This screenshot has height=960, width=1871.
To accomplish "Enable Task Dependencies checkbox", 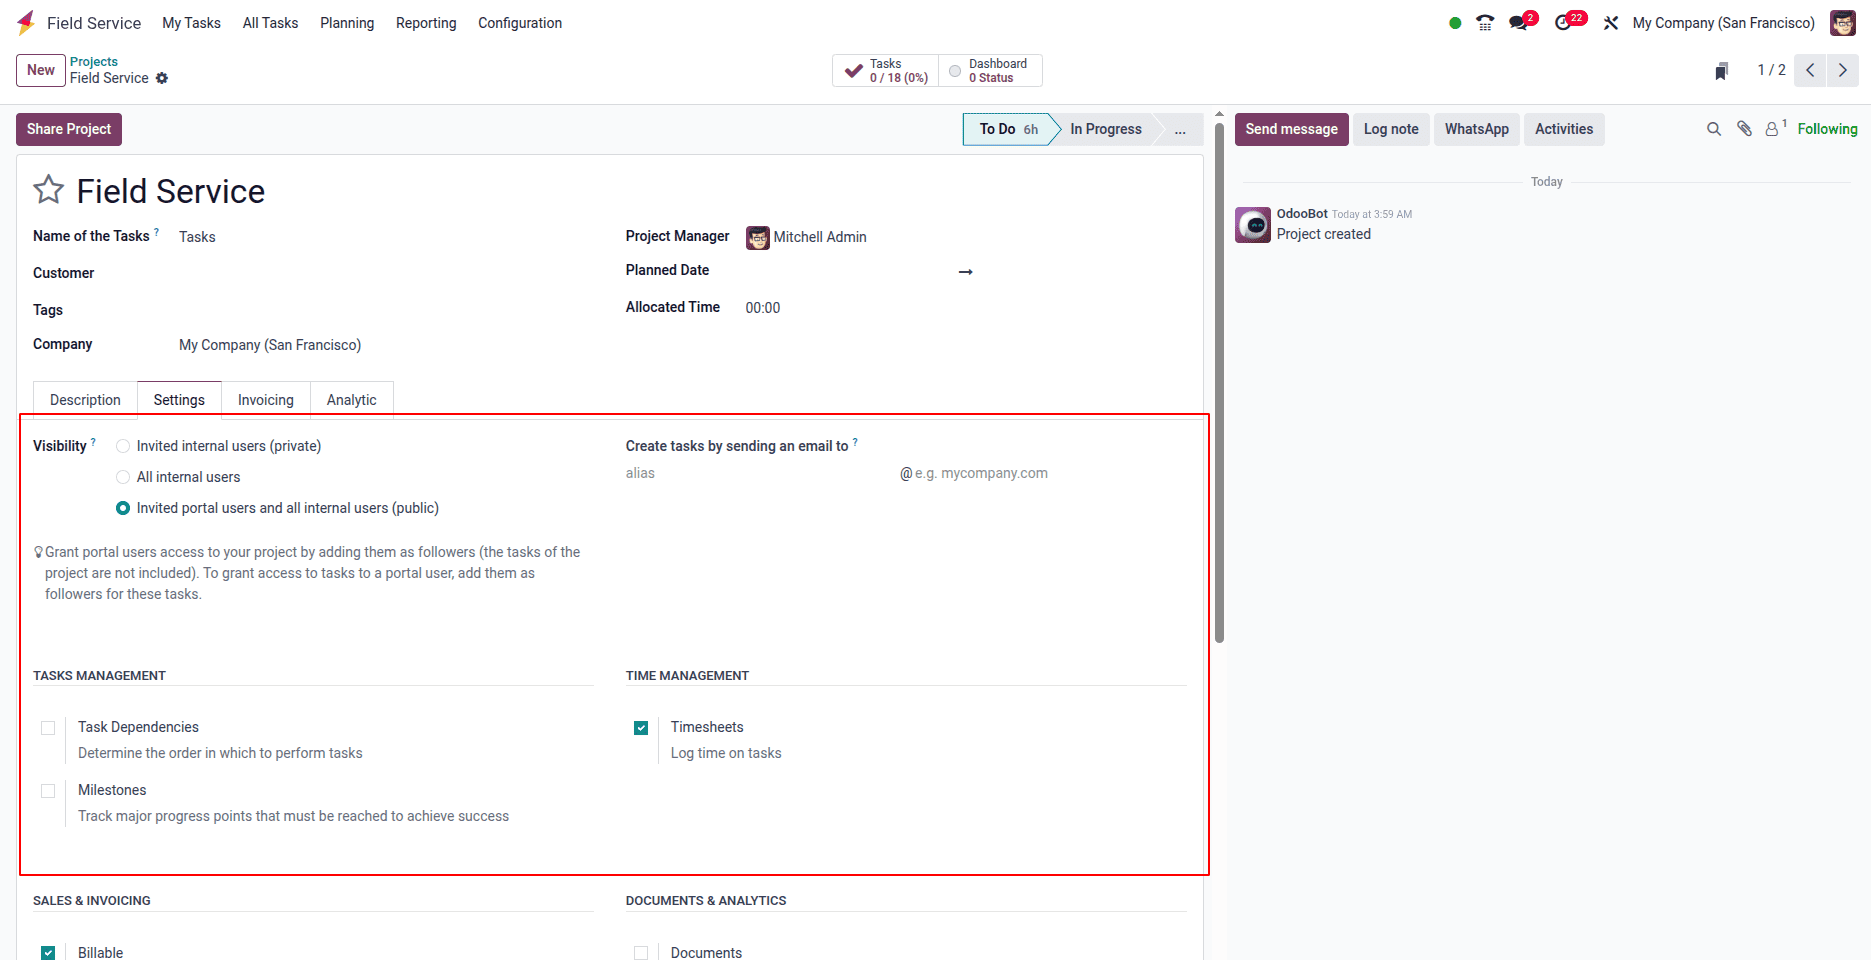I will pos(48,728).
